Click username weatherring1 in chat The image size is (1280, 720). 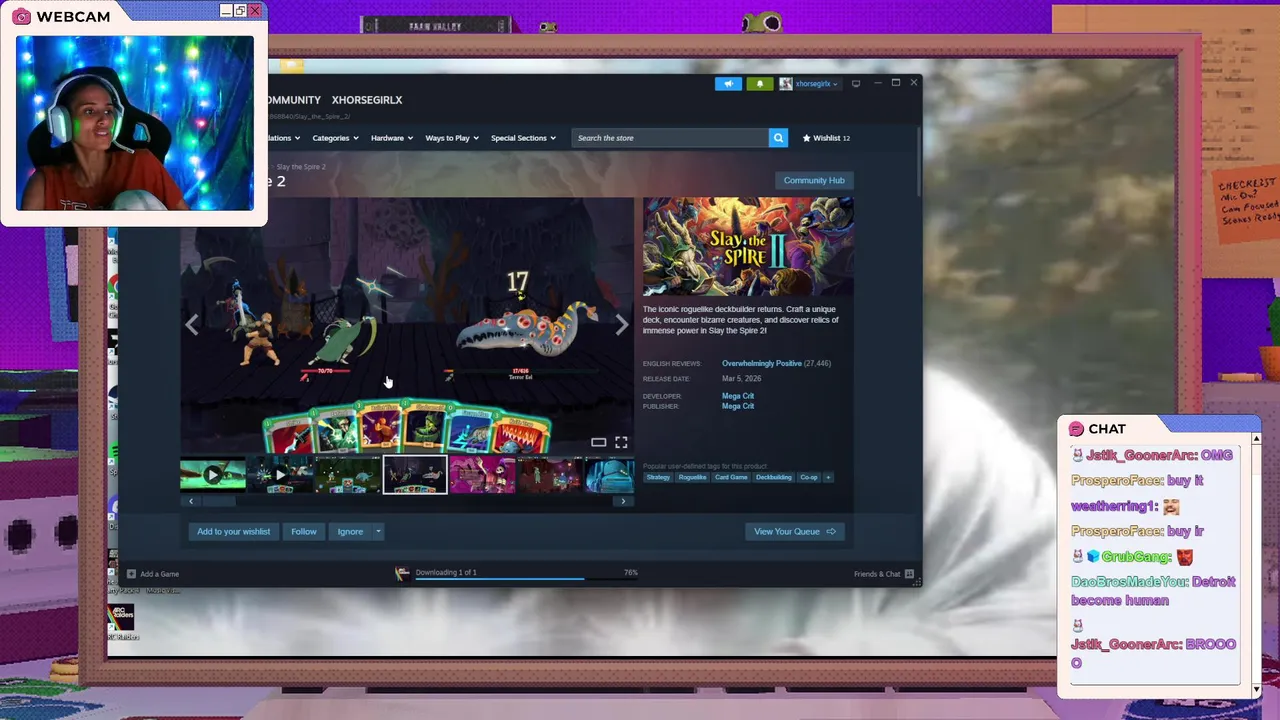(x=1114, y=506)
